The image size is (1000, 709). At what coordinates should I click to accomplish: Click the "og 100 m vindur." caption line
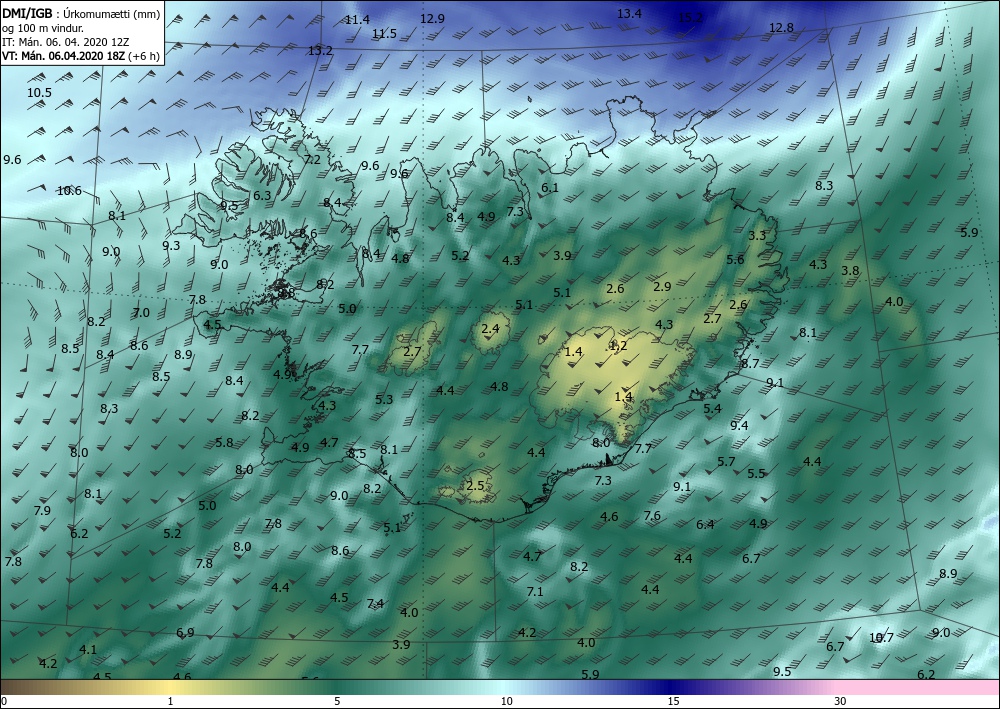(43, 28)
